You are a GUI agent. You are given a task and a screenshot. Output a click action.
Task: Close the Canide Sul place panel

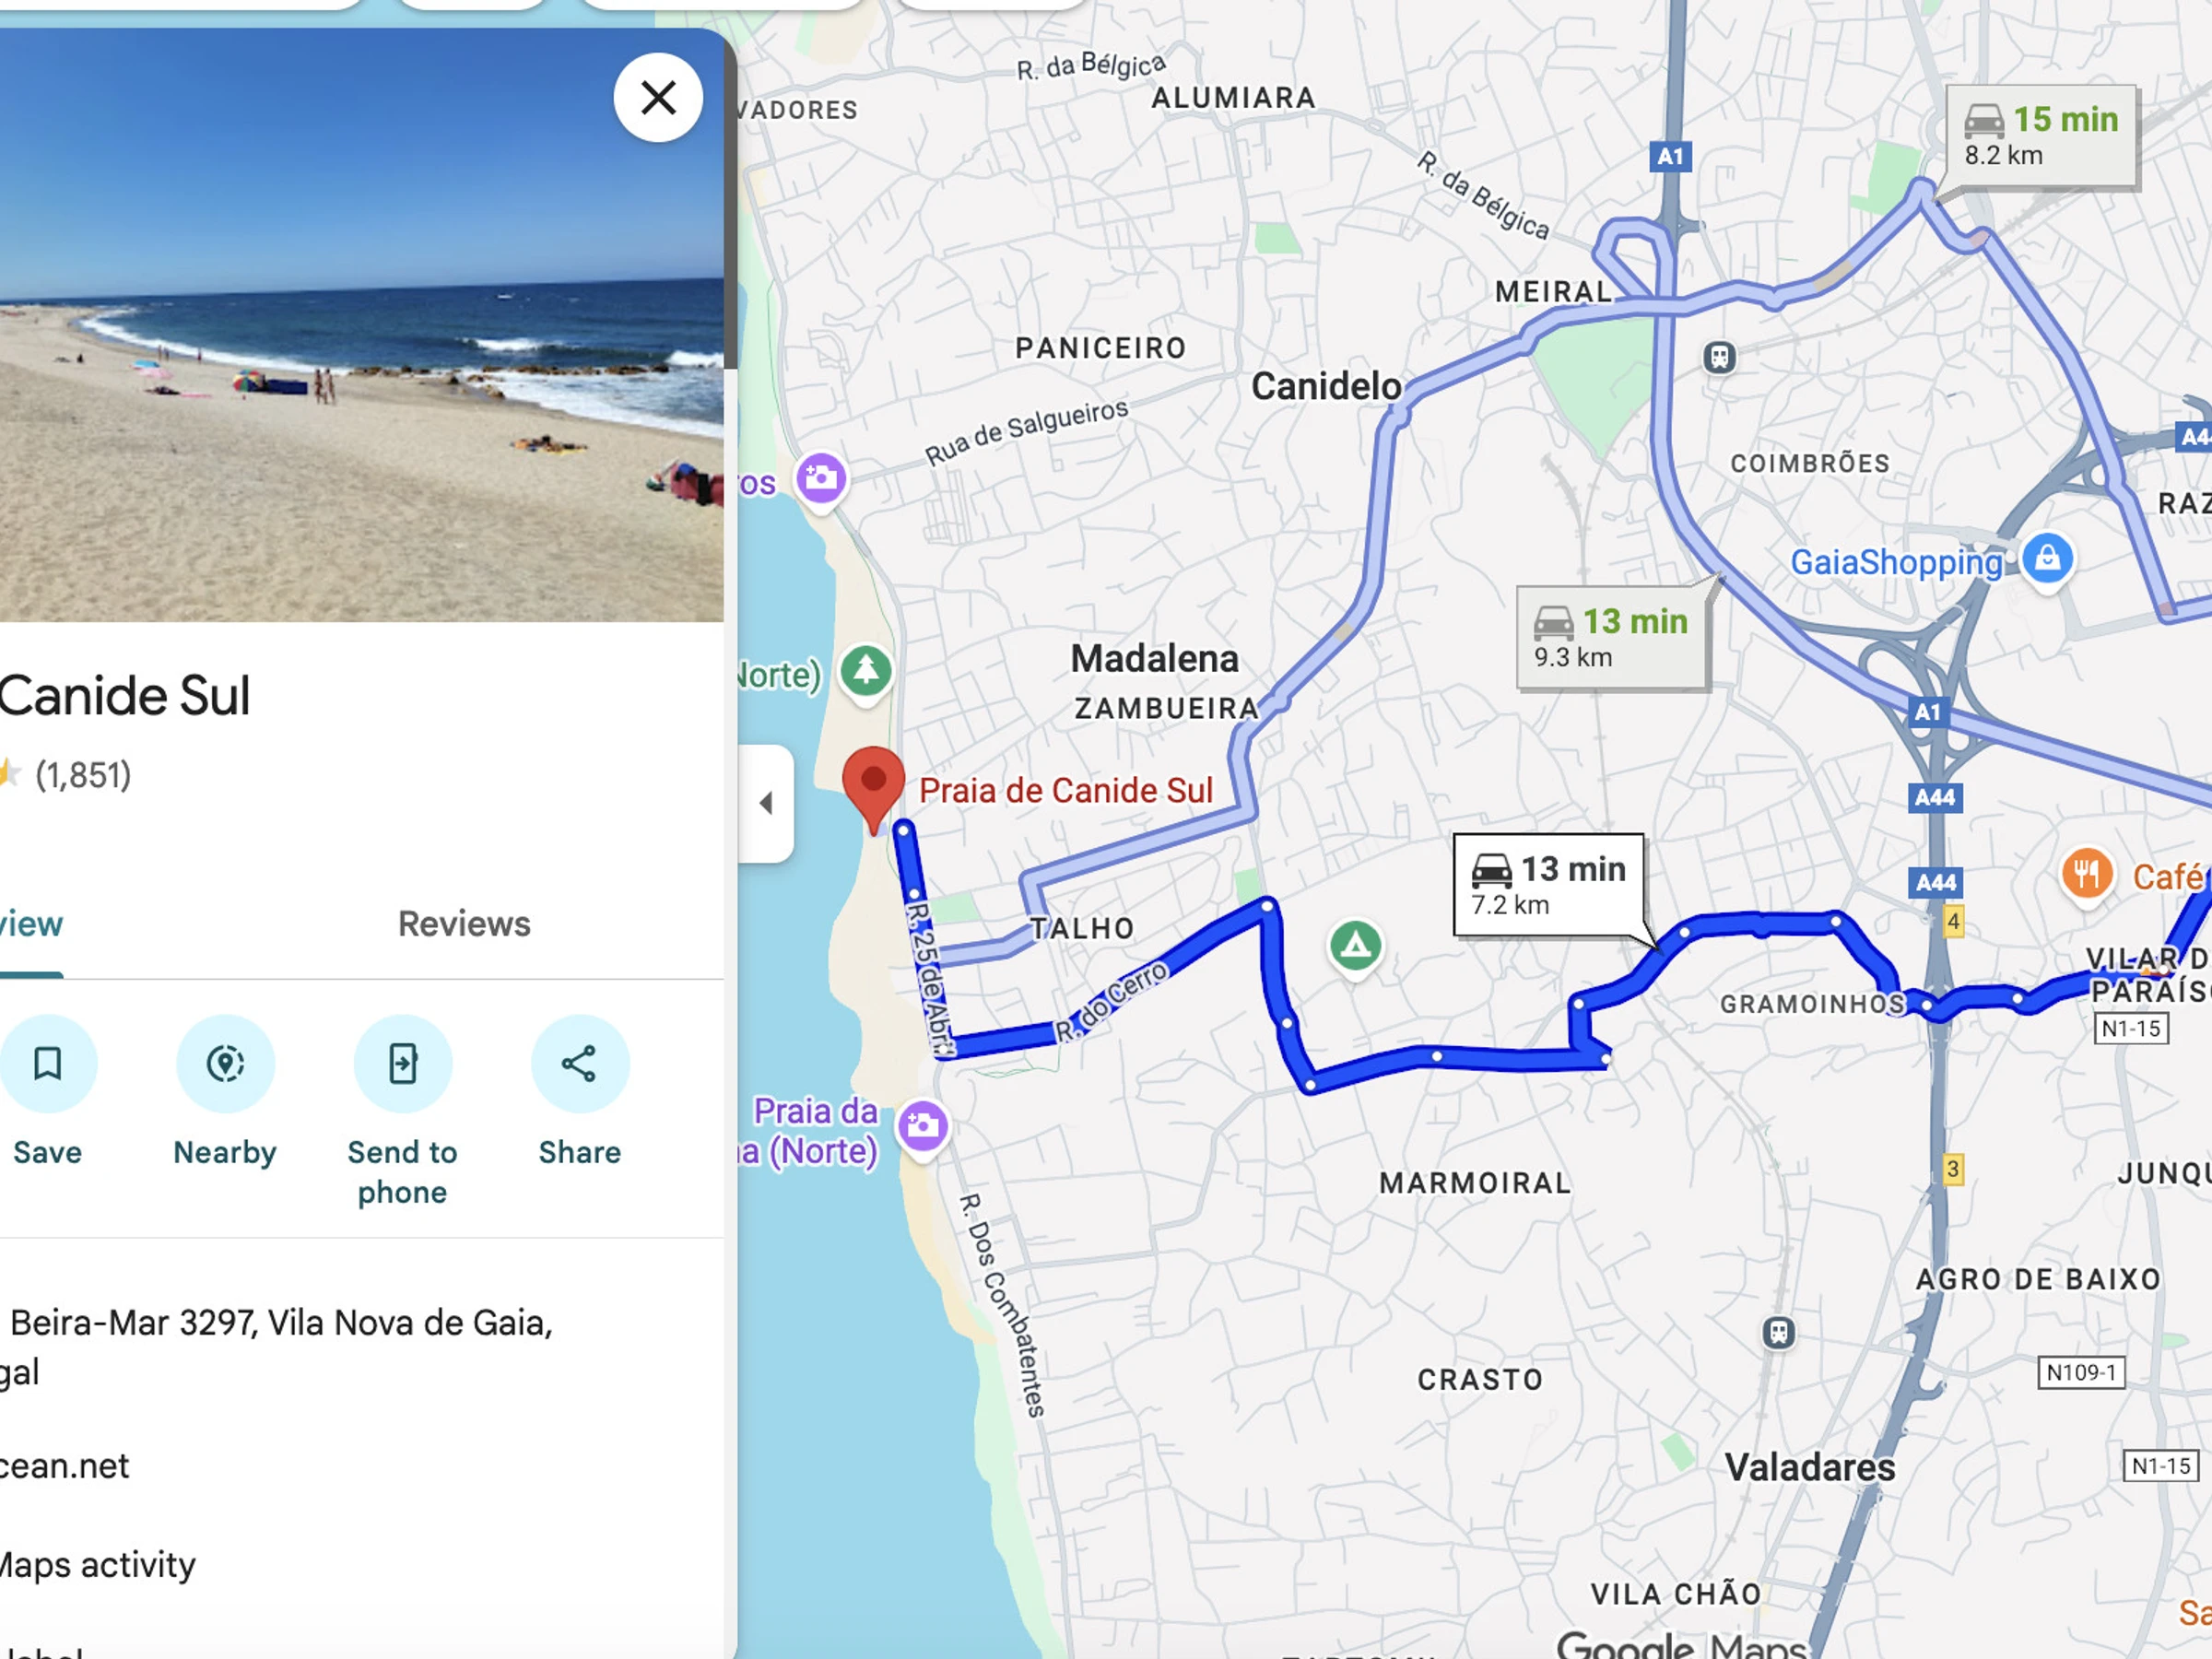pyautogui.click(x=658, y=98)
